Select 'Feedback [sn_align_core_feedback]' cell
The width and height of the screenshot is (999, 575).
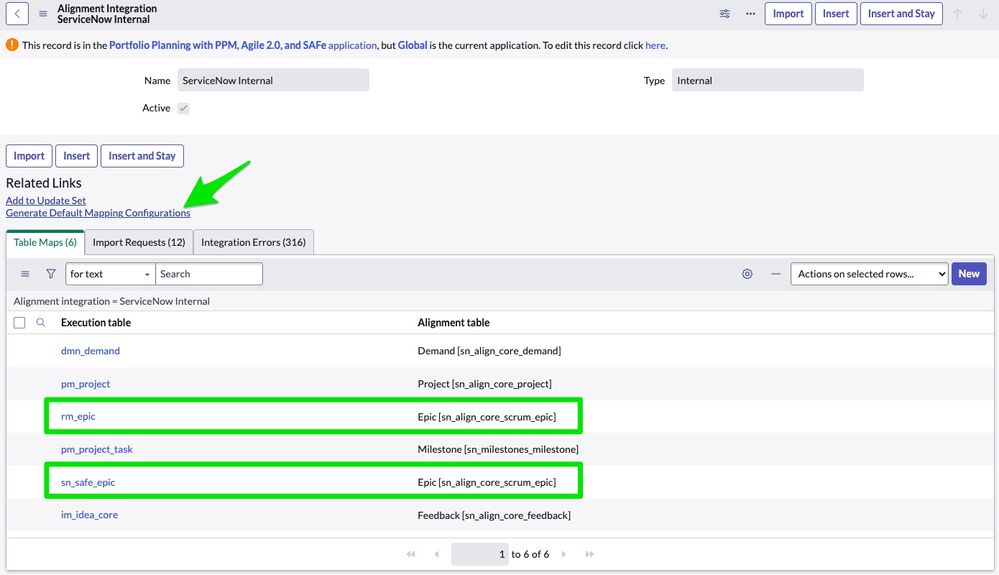pyautogui.click(x=494, y=515)
